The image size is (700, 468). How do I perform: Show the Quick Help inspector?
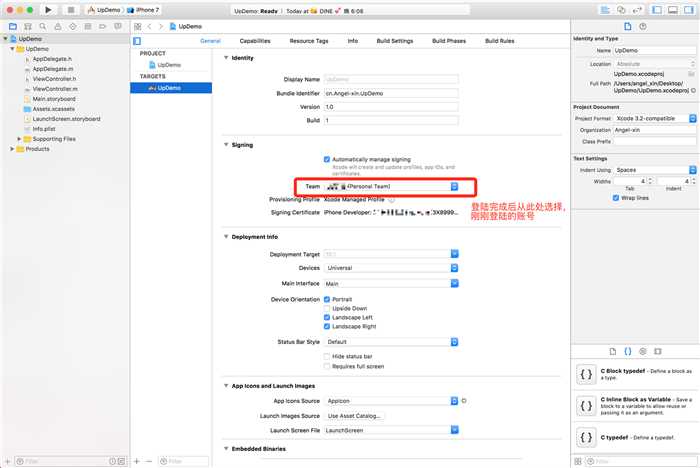pyautogui.click(x=643, y=27)
